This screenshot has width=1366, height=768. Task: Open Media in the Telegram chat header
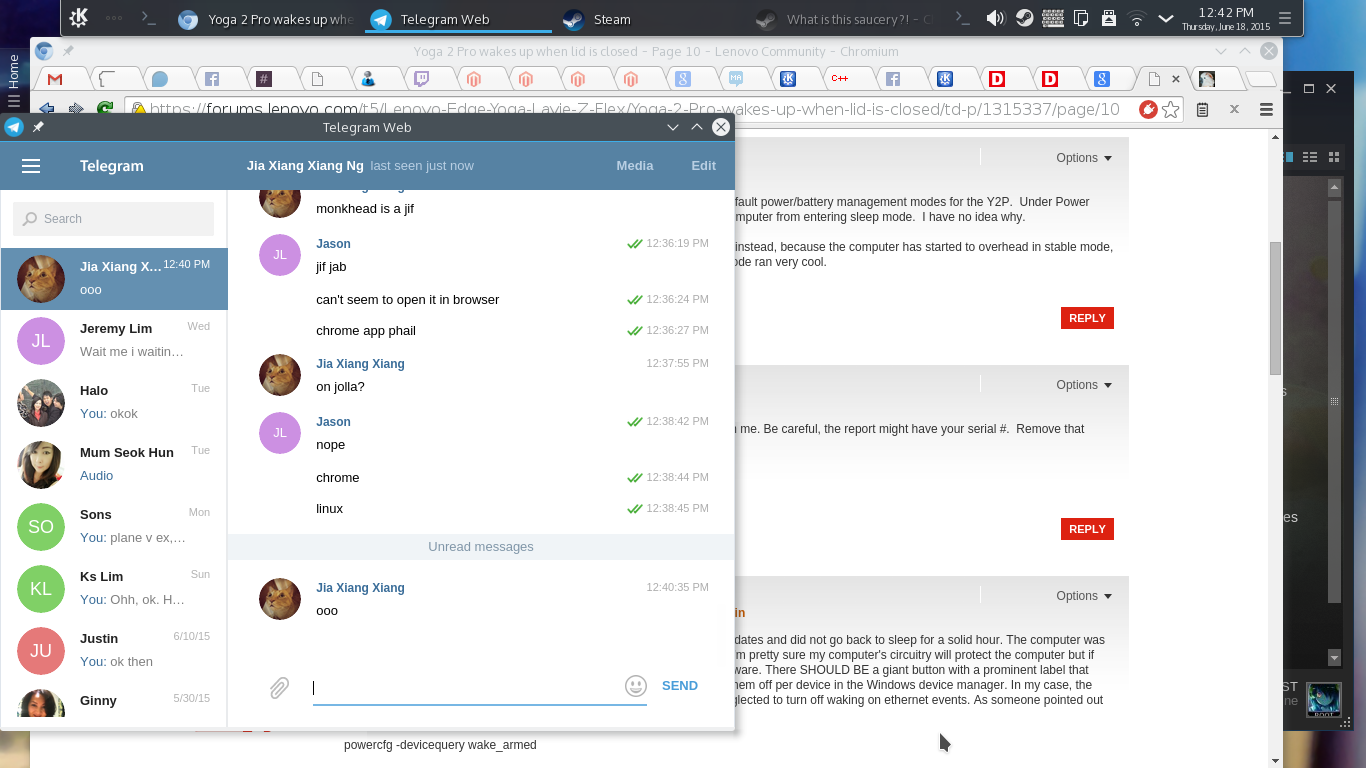tap(635, 166)
